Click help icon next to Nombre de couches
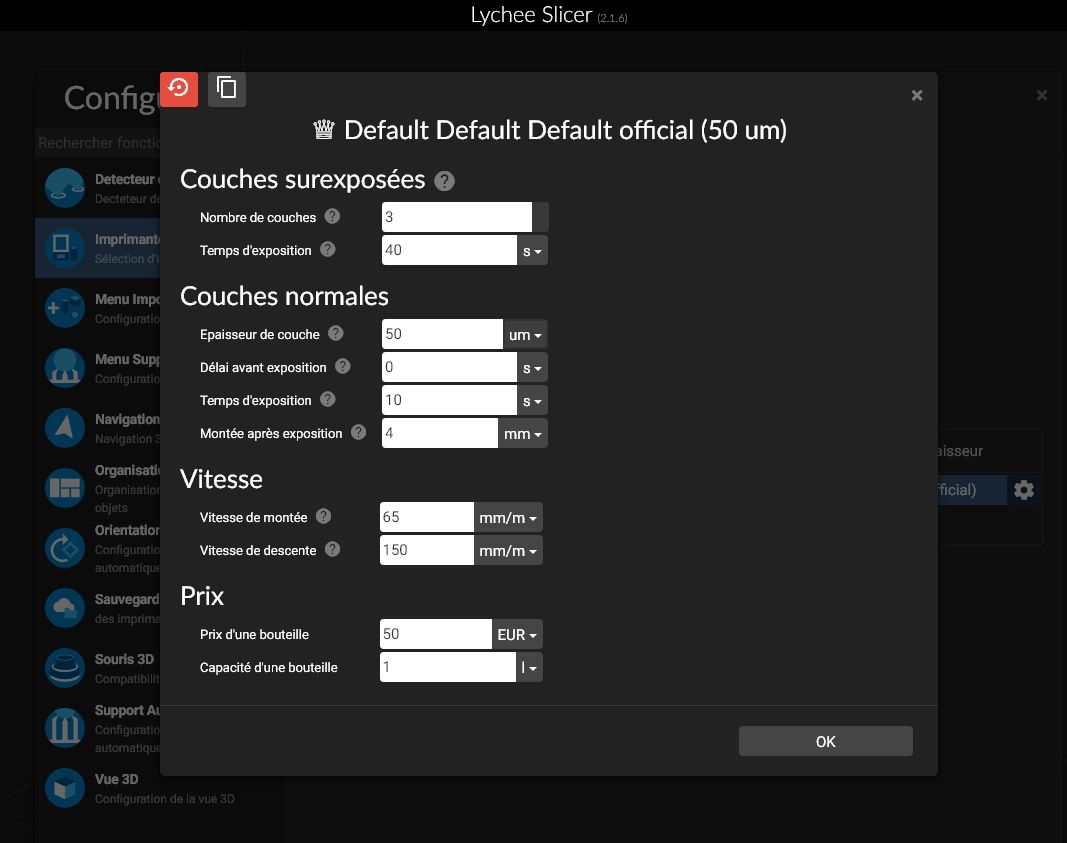 333,217
